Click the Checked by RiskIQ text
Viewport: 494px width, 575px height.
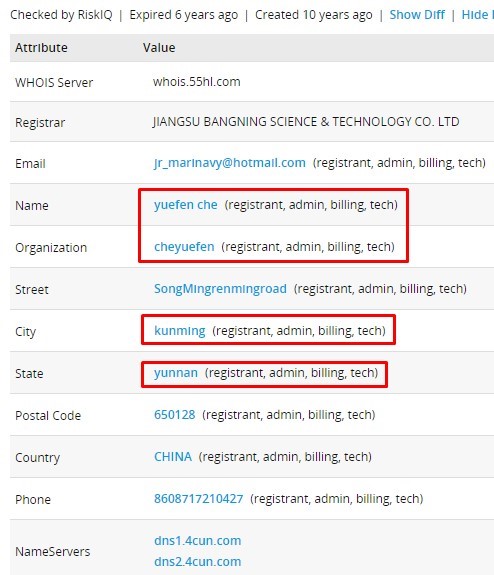[61, 15]
